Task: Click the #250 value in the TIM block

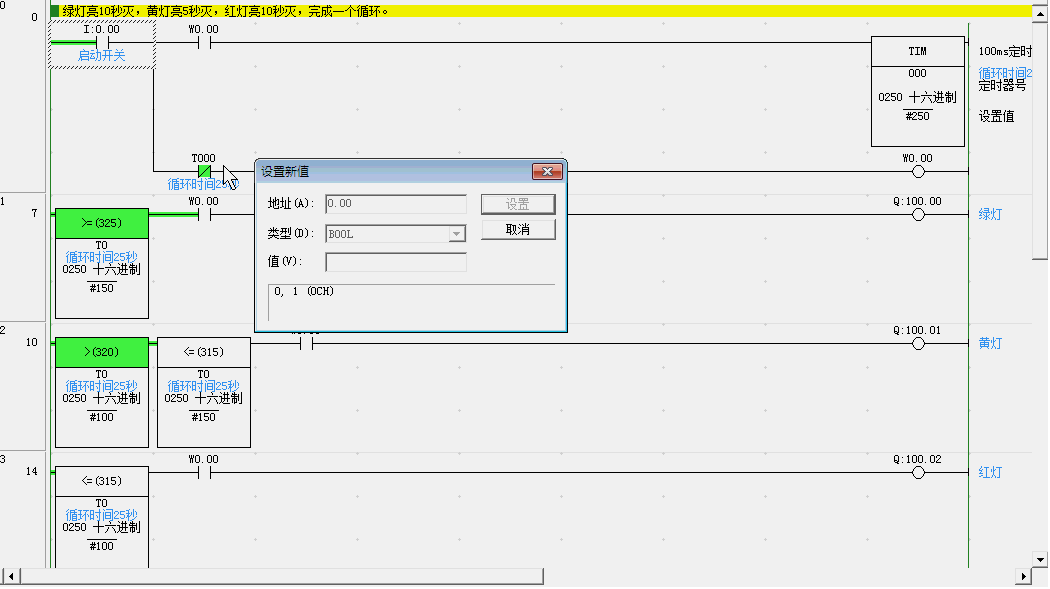Action: 917,116
